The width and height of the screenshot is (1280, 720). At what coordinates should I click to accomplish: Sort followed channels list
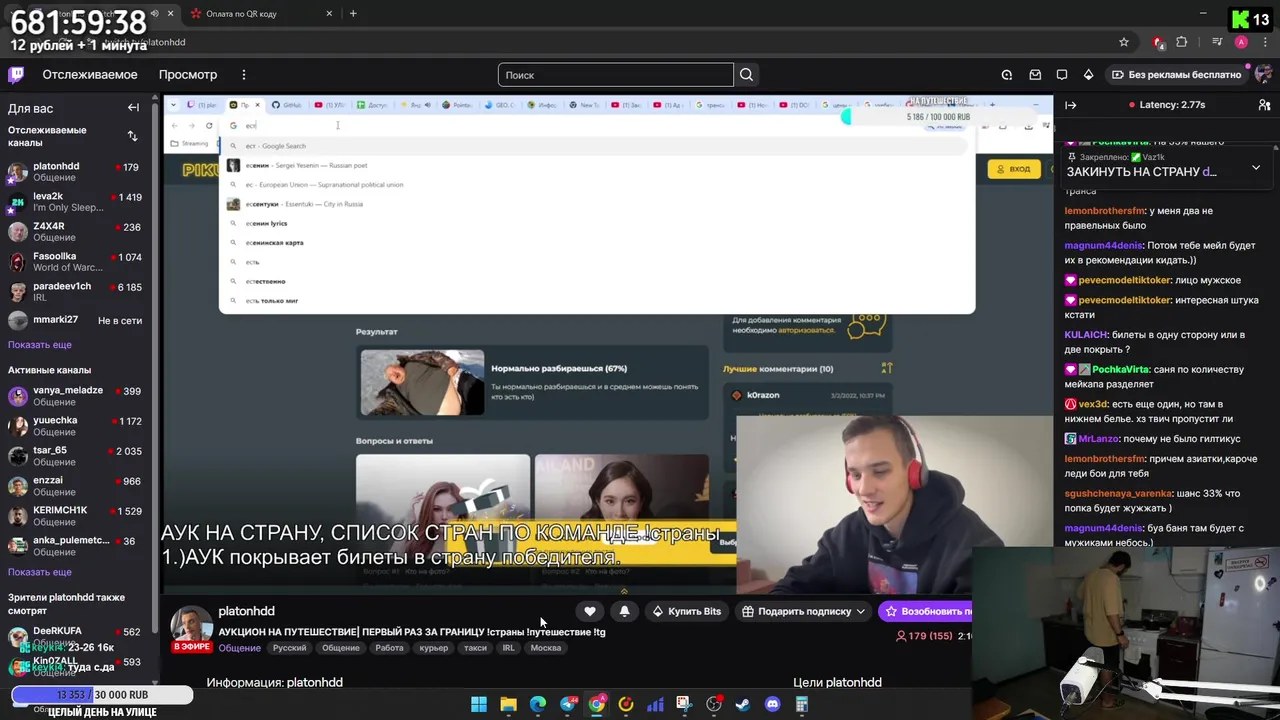[x=132, y=136]
